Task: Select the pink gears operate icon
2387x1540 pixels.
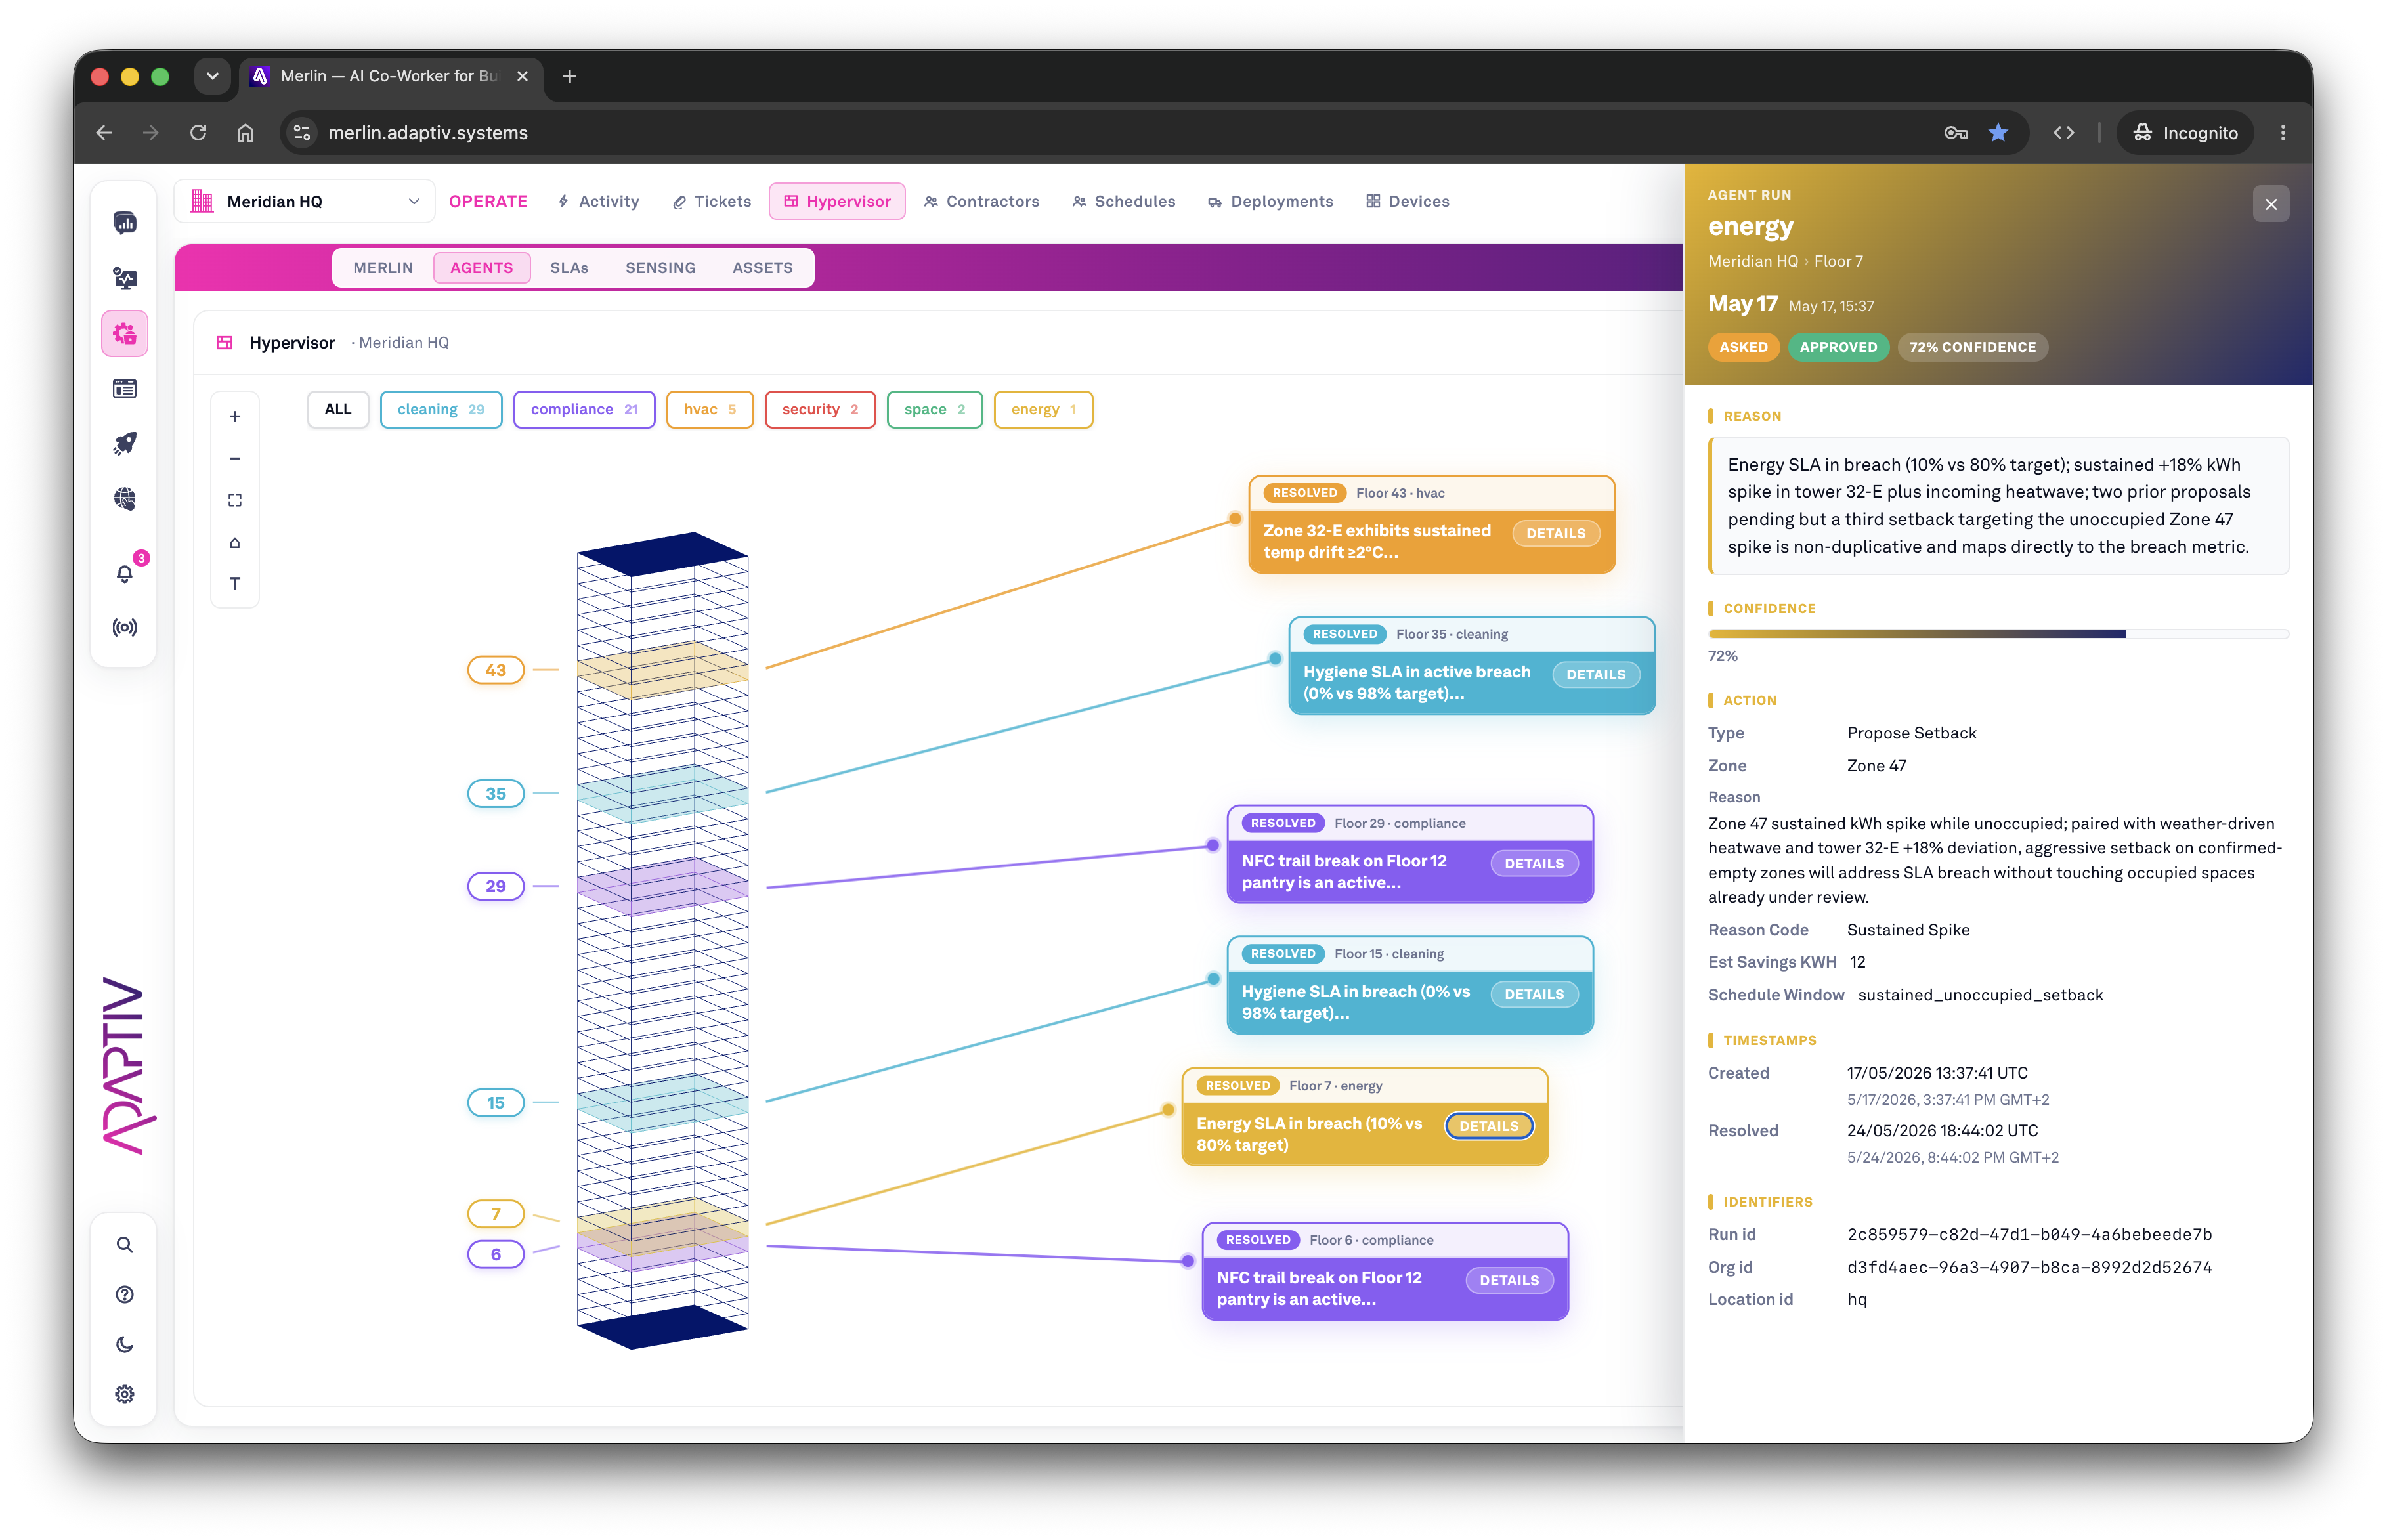Action: (125, 333)
